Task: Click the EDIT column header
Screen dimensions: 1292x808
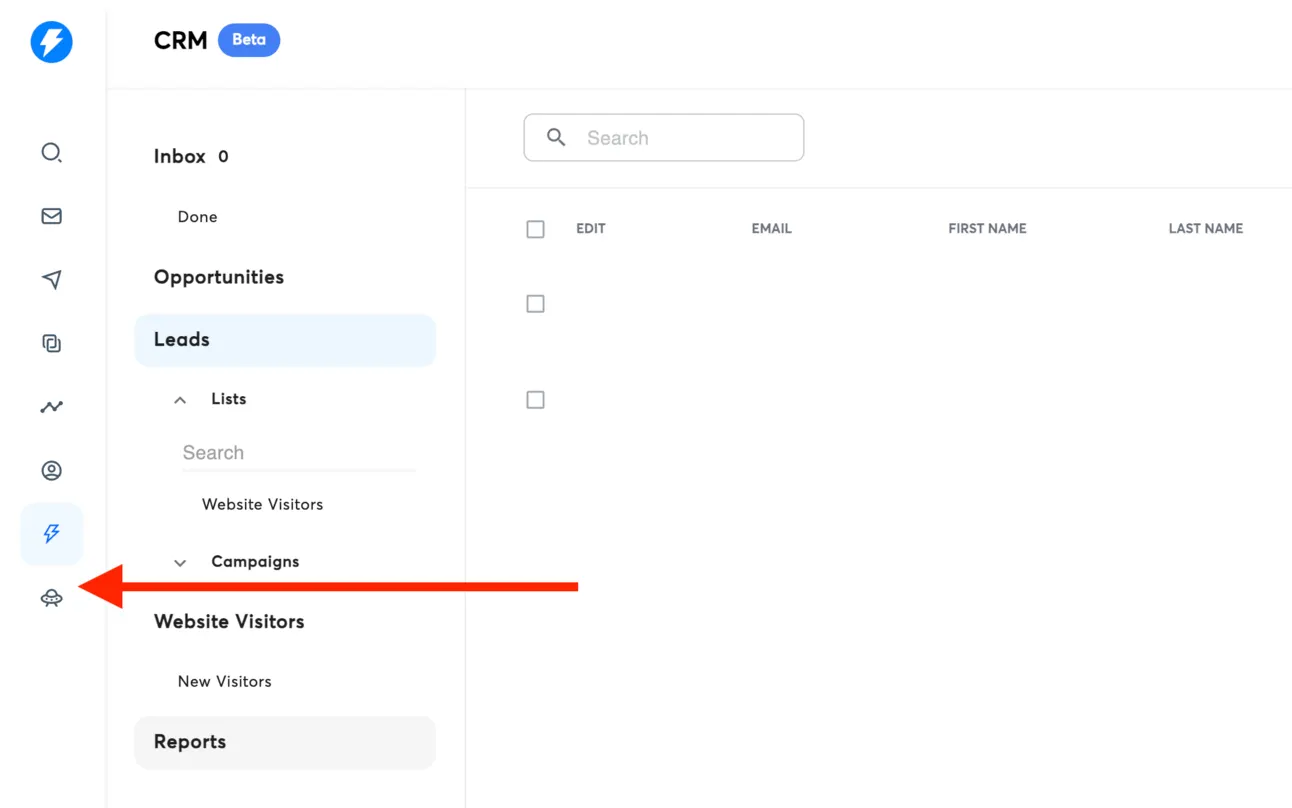Action: coord(591,229)
